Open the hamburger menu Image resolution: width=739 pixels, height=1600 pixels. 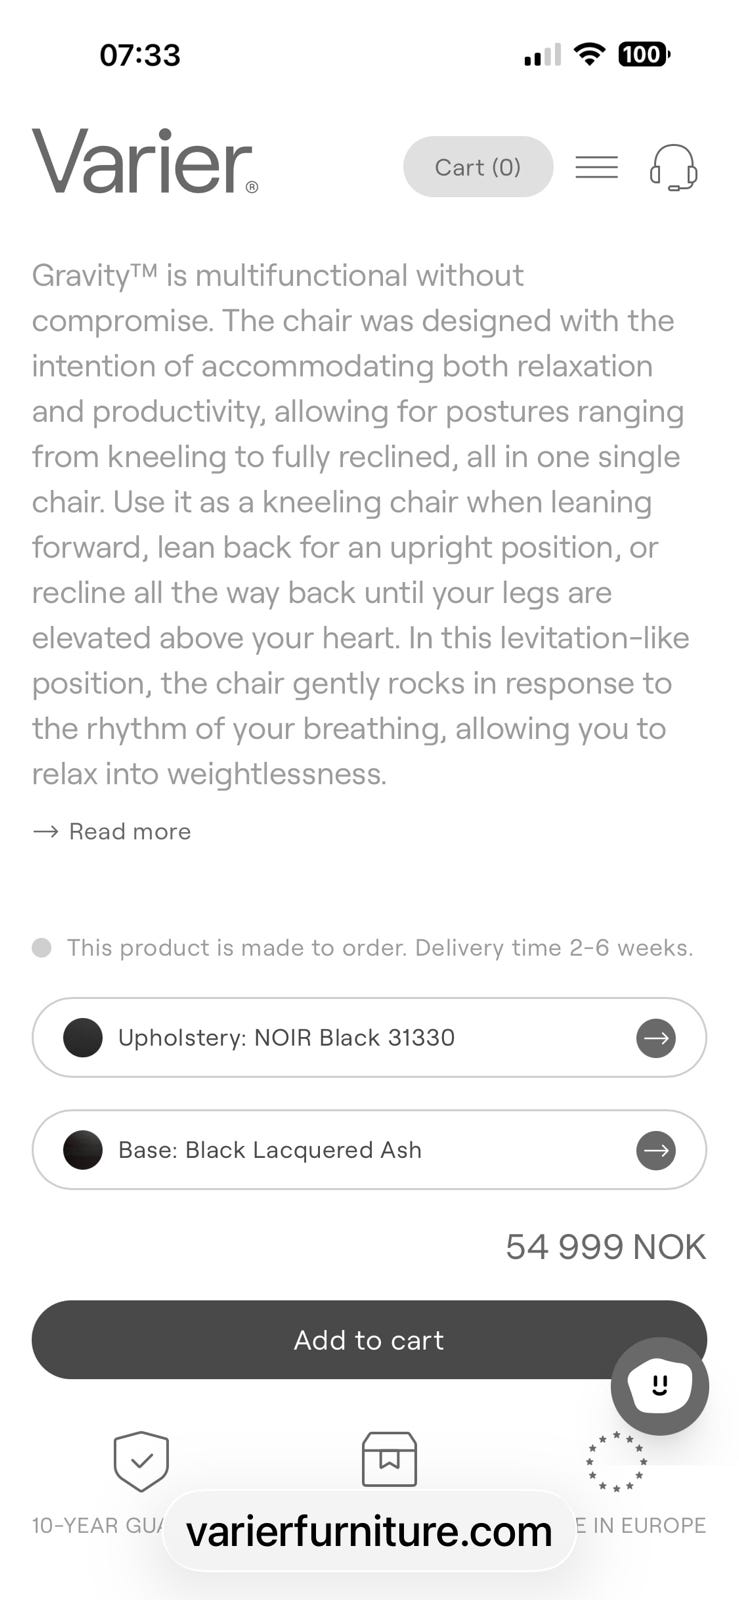click(x=596, y=167)
